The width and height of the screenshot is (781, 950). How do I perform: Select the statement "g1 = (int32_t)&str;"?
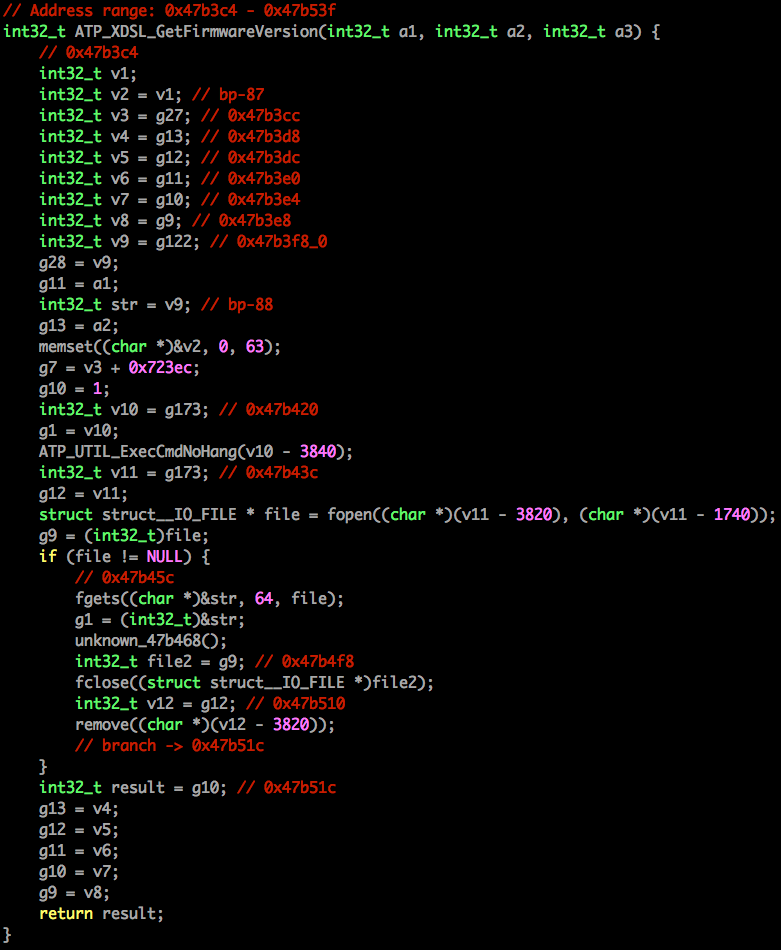160,620
